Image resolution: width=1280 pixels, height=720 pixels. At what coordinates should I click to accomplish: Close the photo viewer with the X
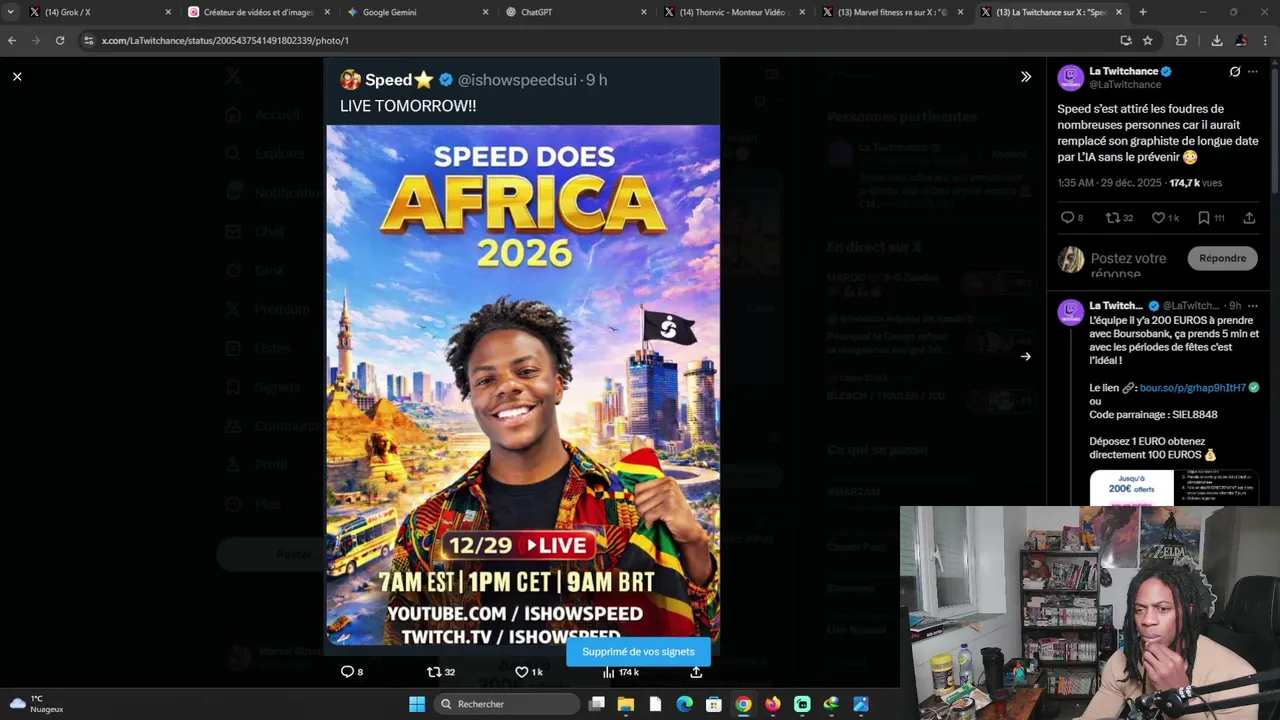point(17,76)
